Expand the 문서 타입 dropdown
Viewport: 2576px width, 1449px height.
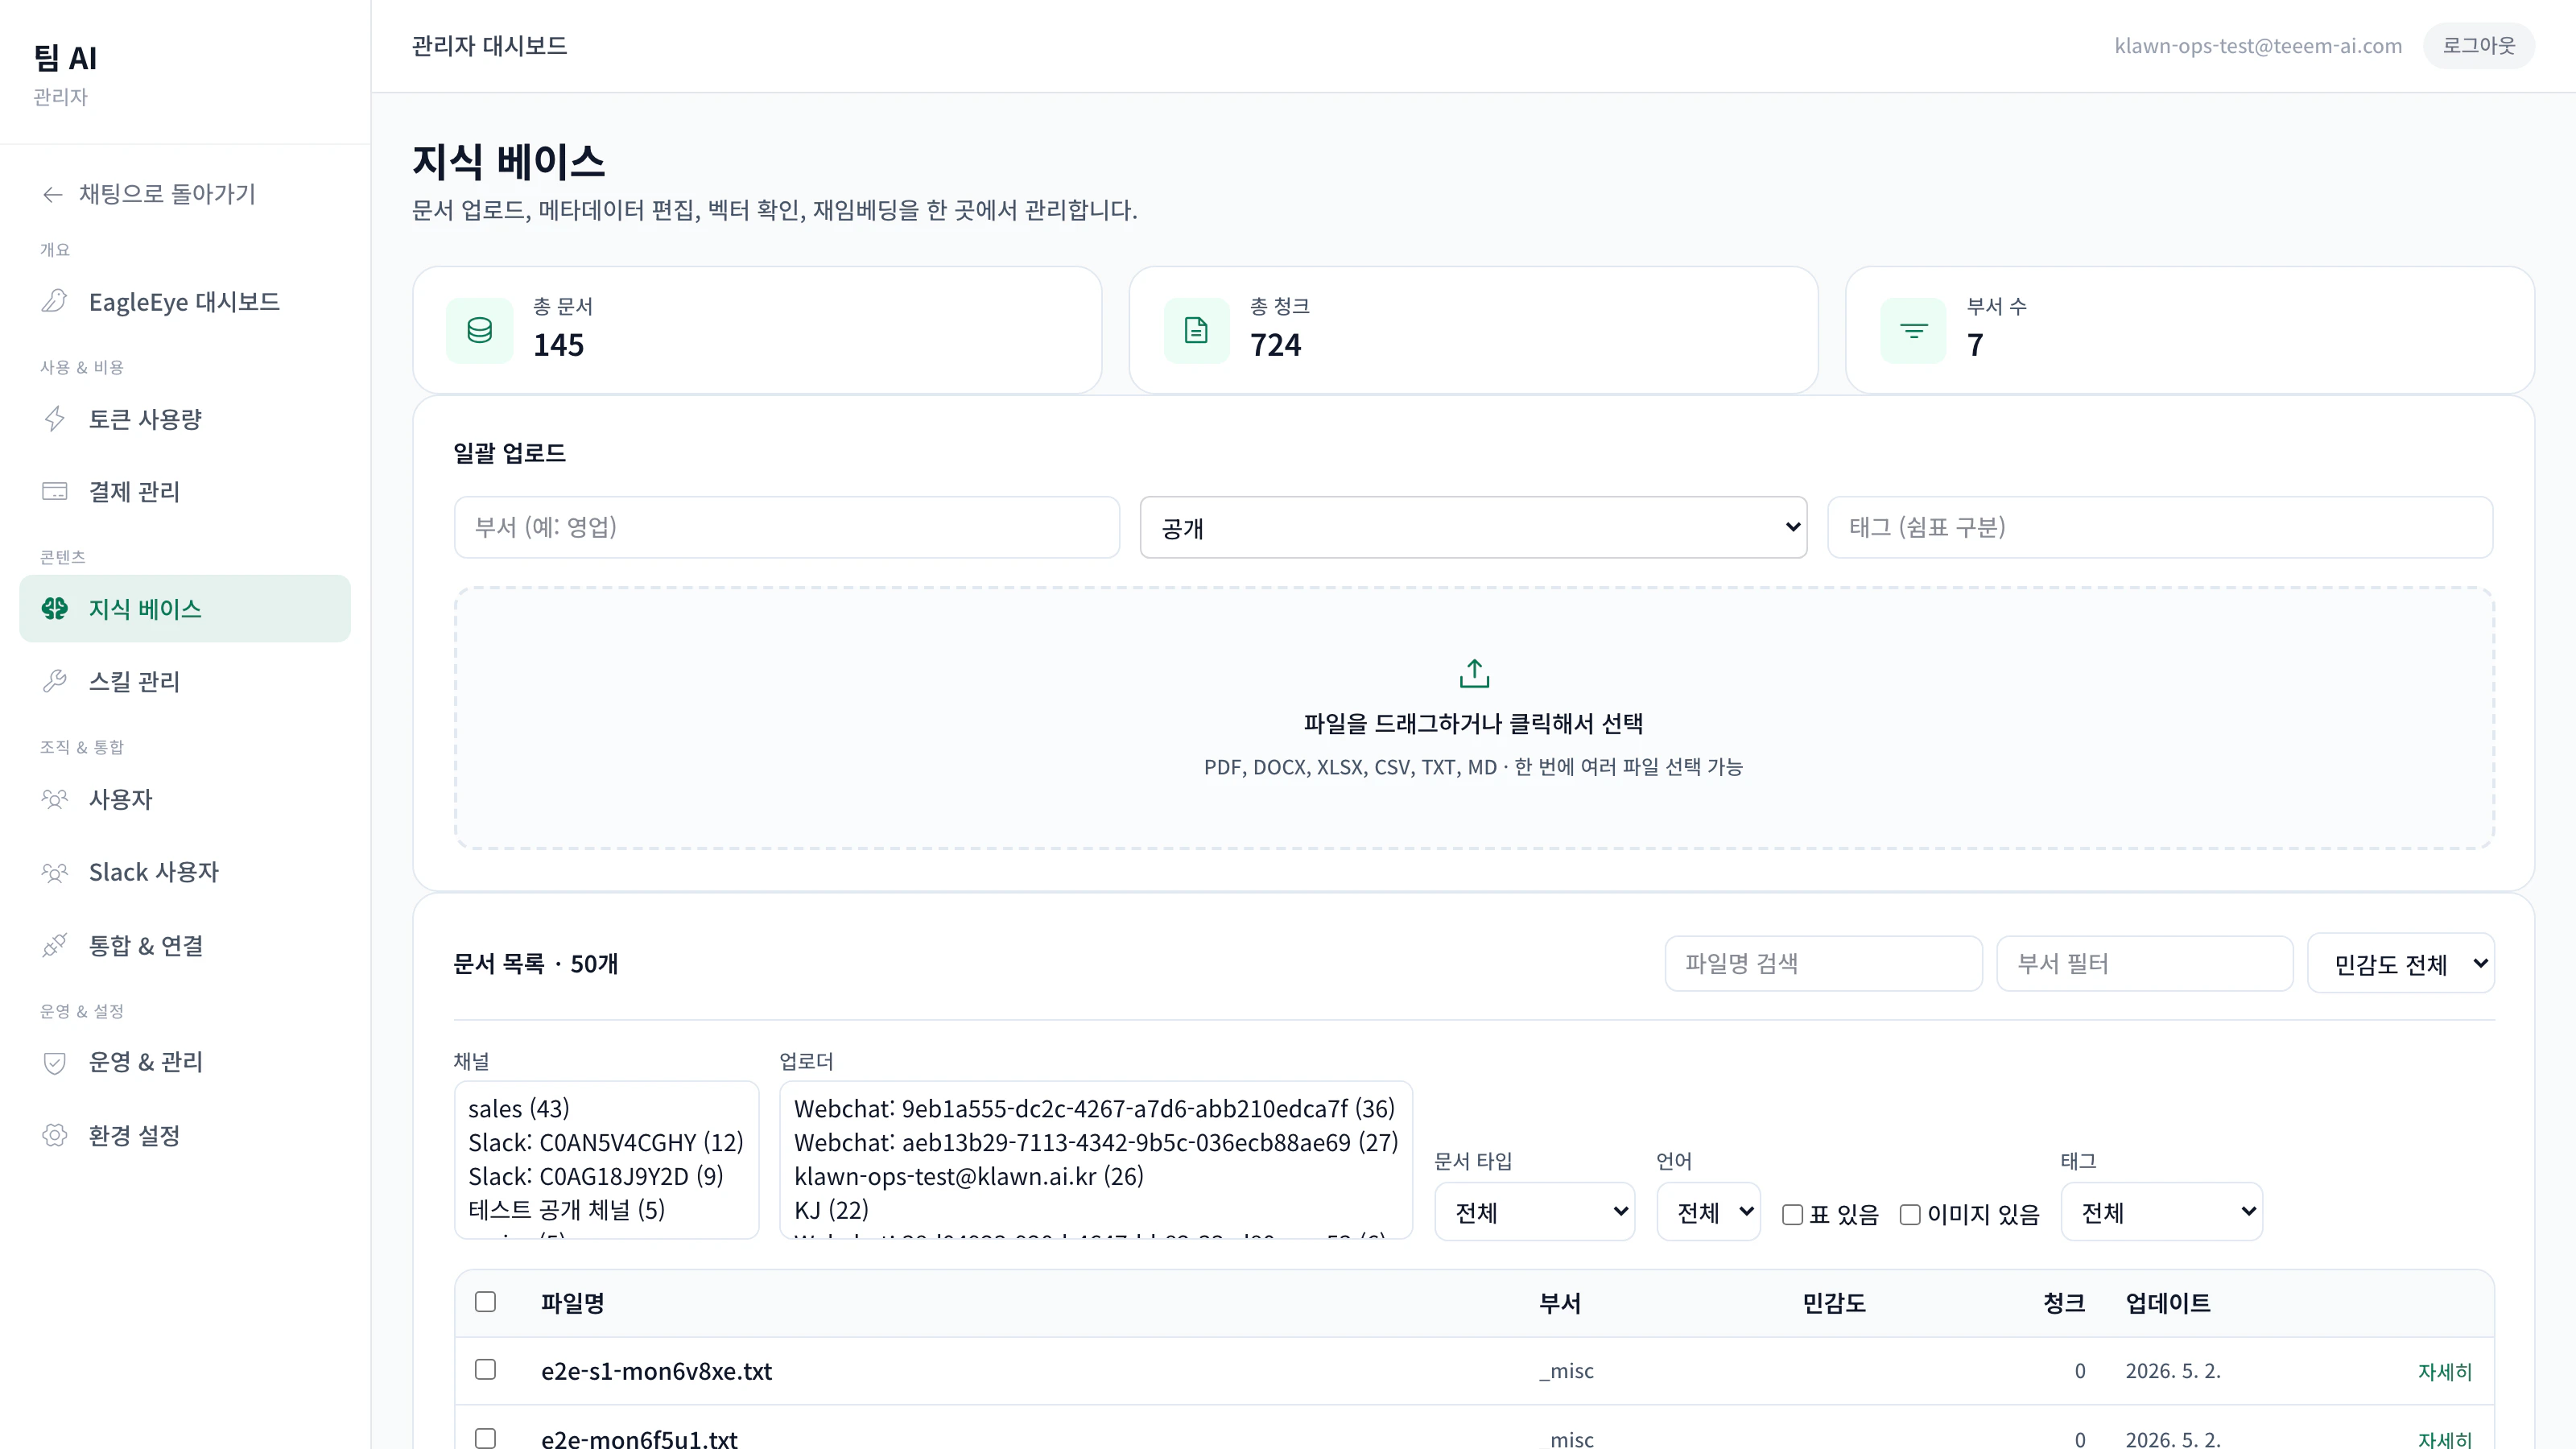(x=1534, y=1212)
